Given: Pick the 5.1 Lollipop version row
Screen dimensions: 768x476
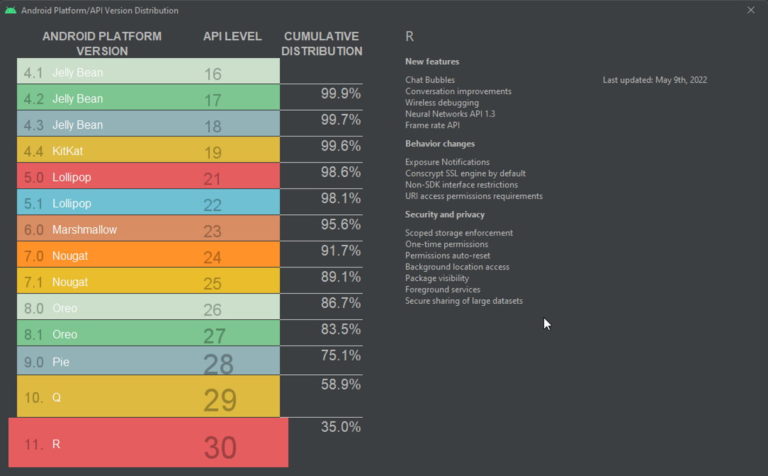Looking at the screenshot, I should click(x=148, y=203).
